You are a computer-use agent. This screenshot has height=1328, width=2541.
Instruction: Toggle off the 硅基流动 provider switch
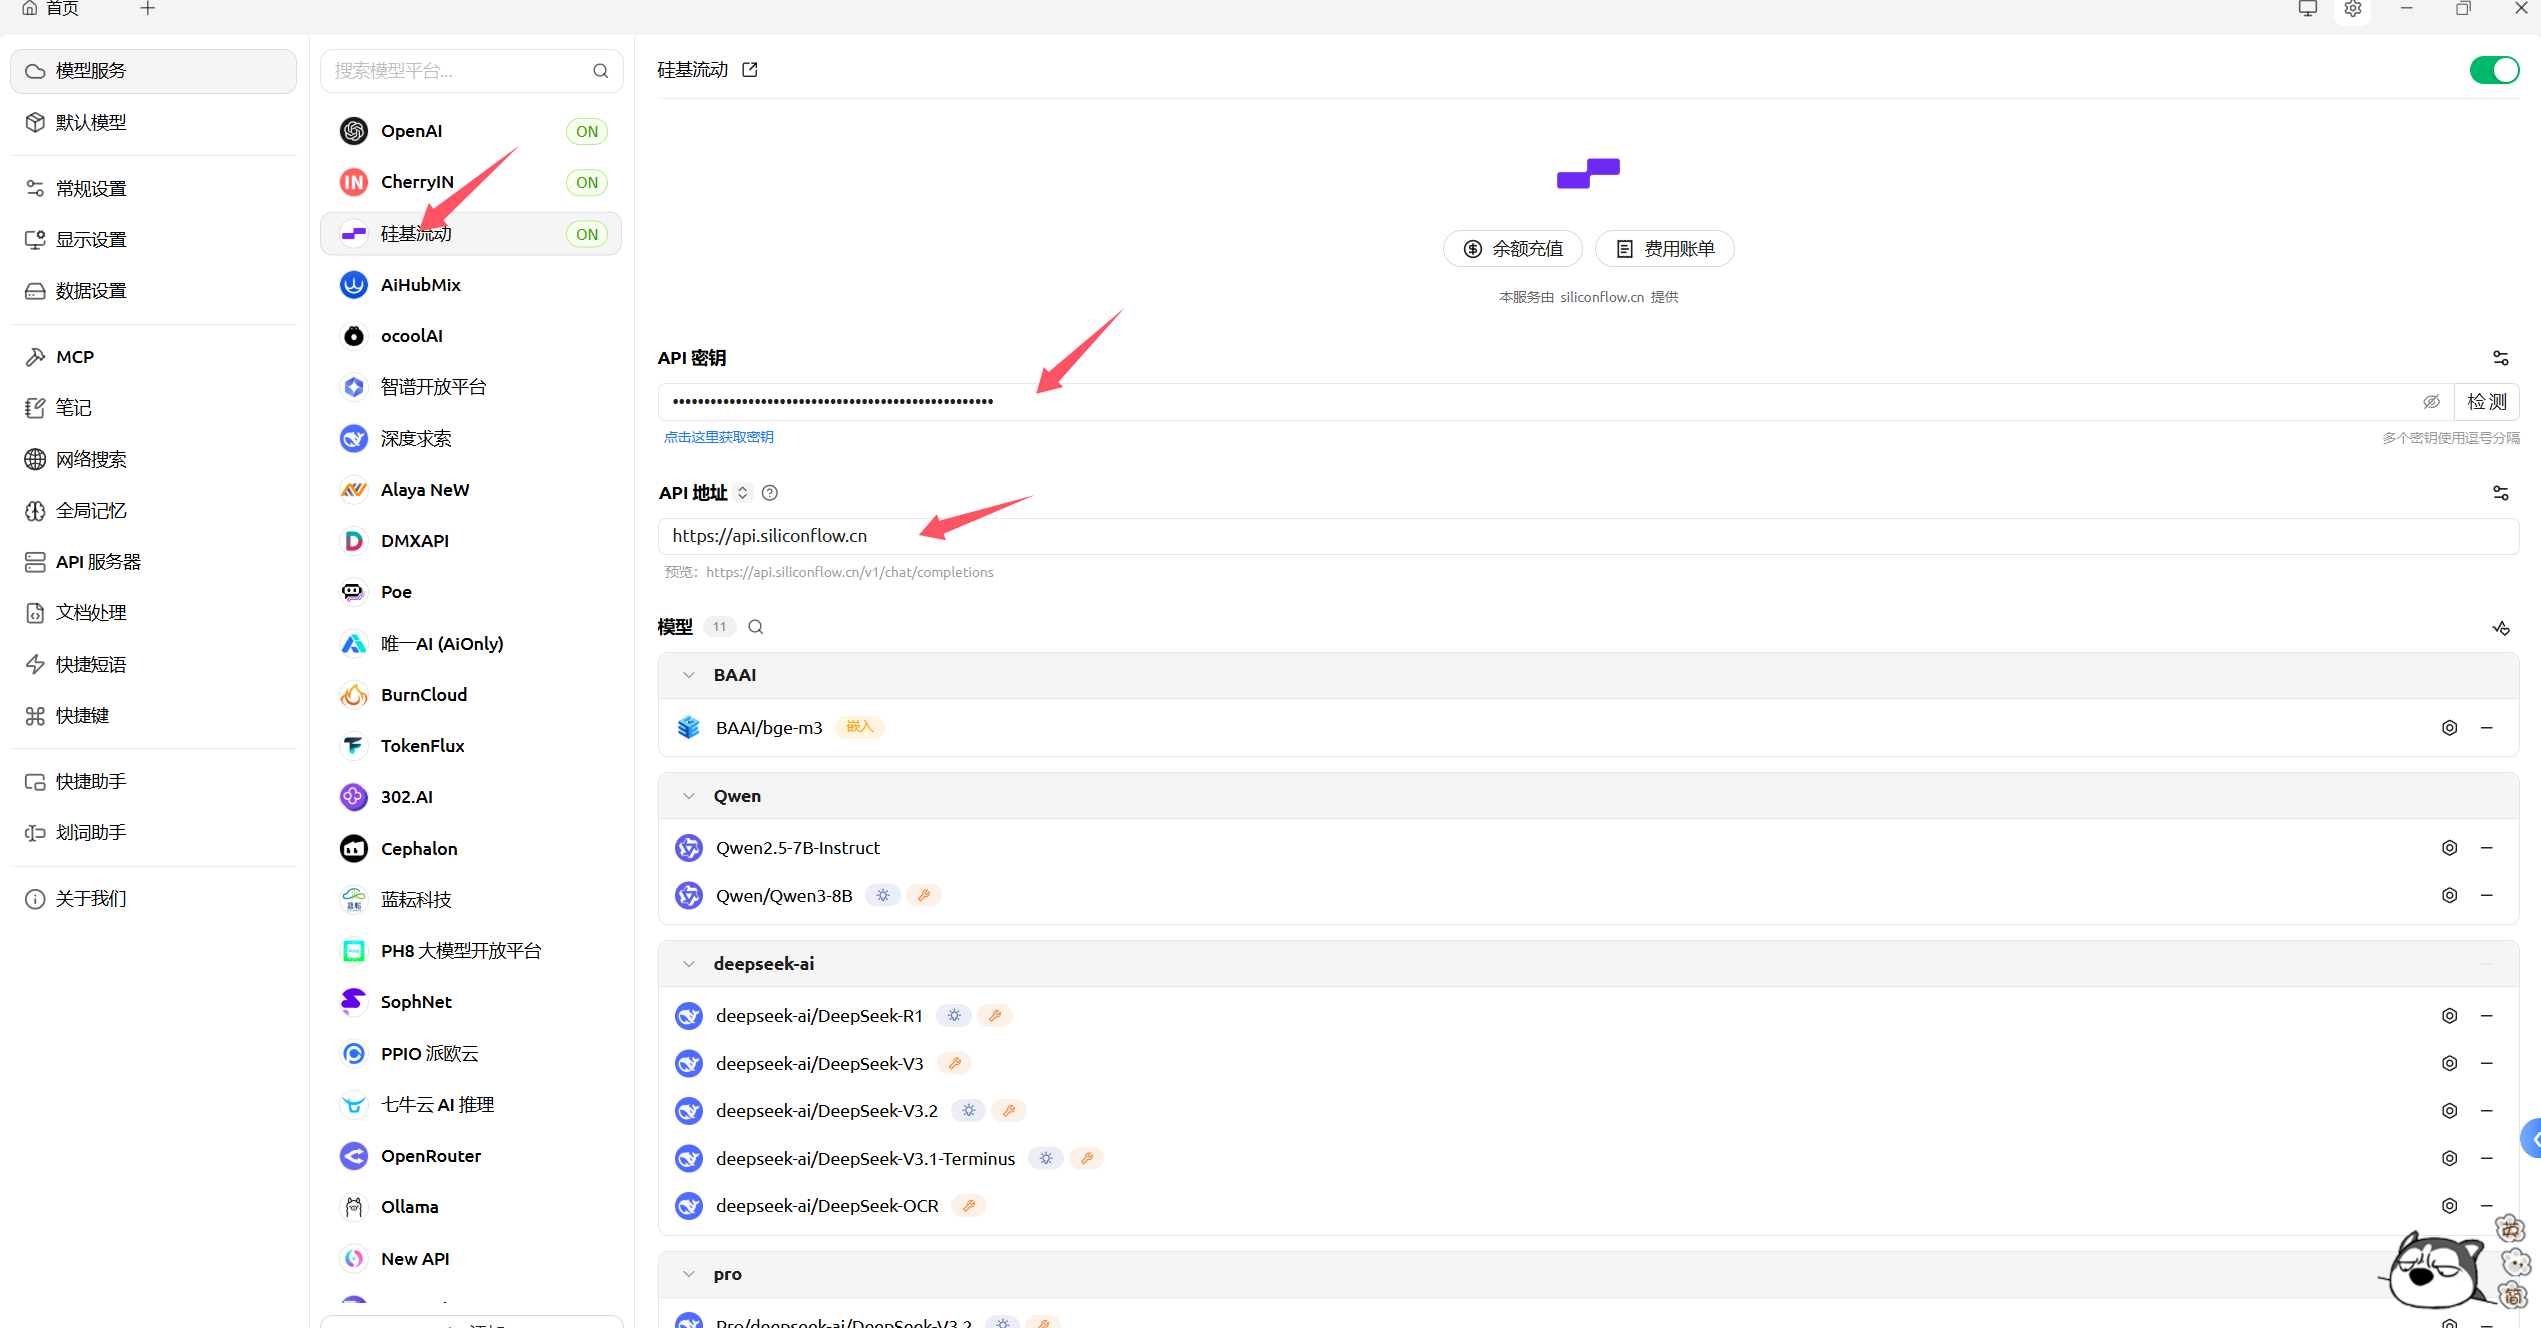[2493, 70]
